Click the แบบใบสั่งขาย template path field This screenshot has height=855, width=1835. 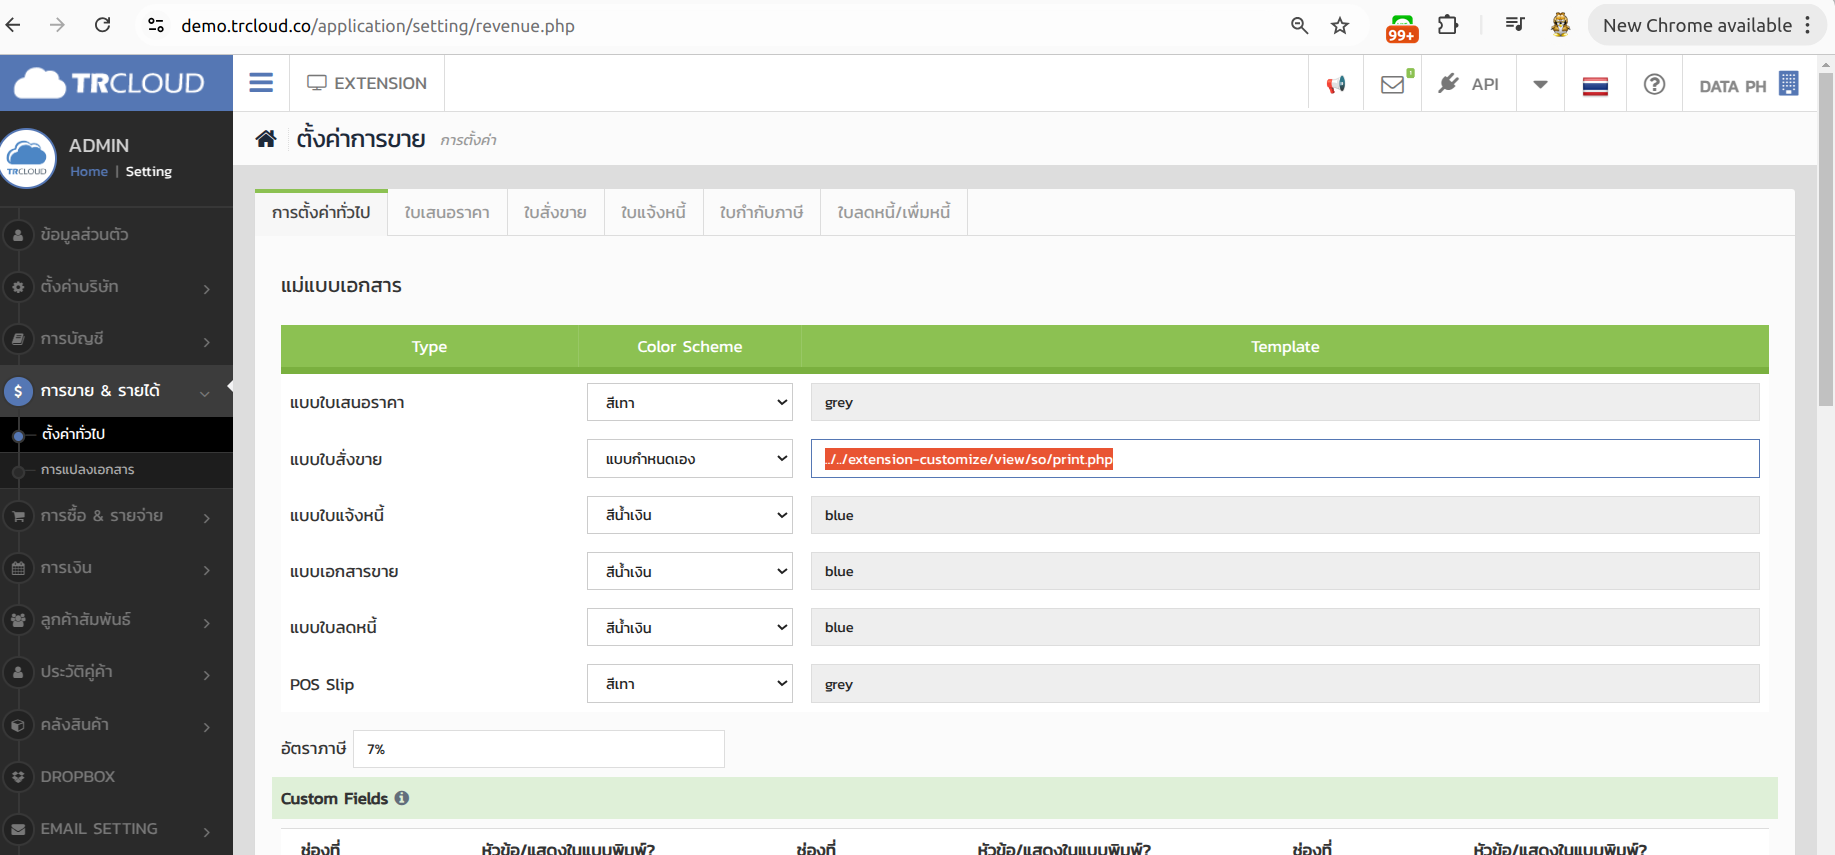click(1284, 459)
